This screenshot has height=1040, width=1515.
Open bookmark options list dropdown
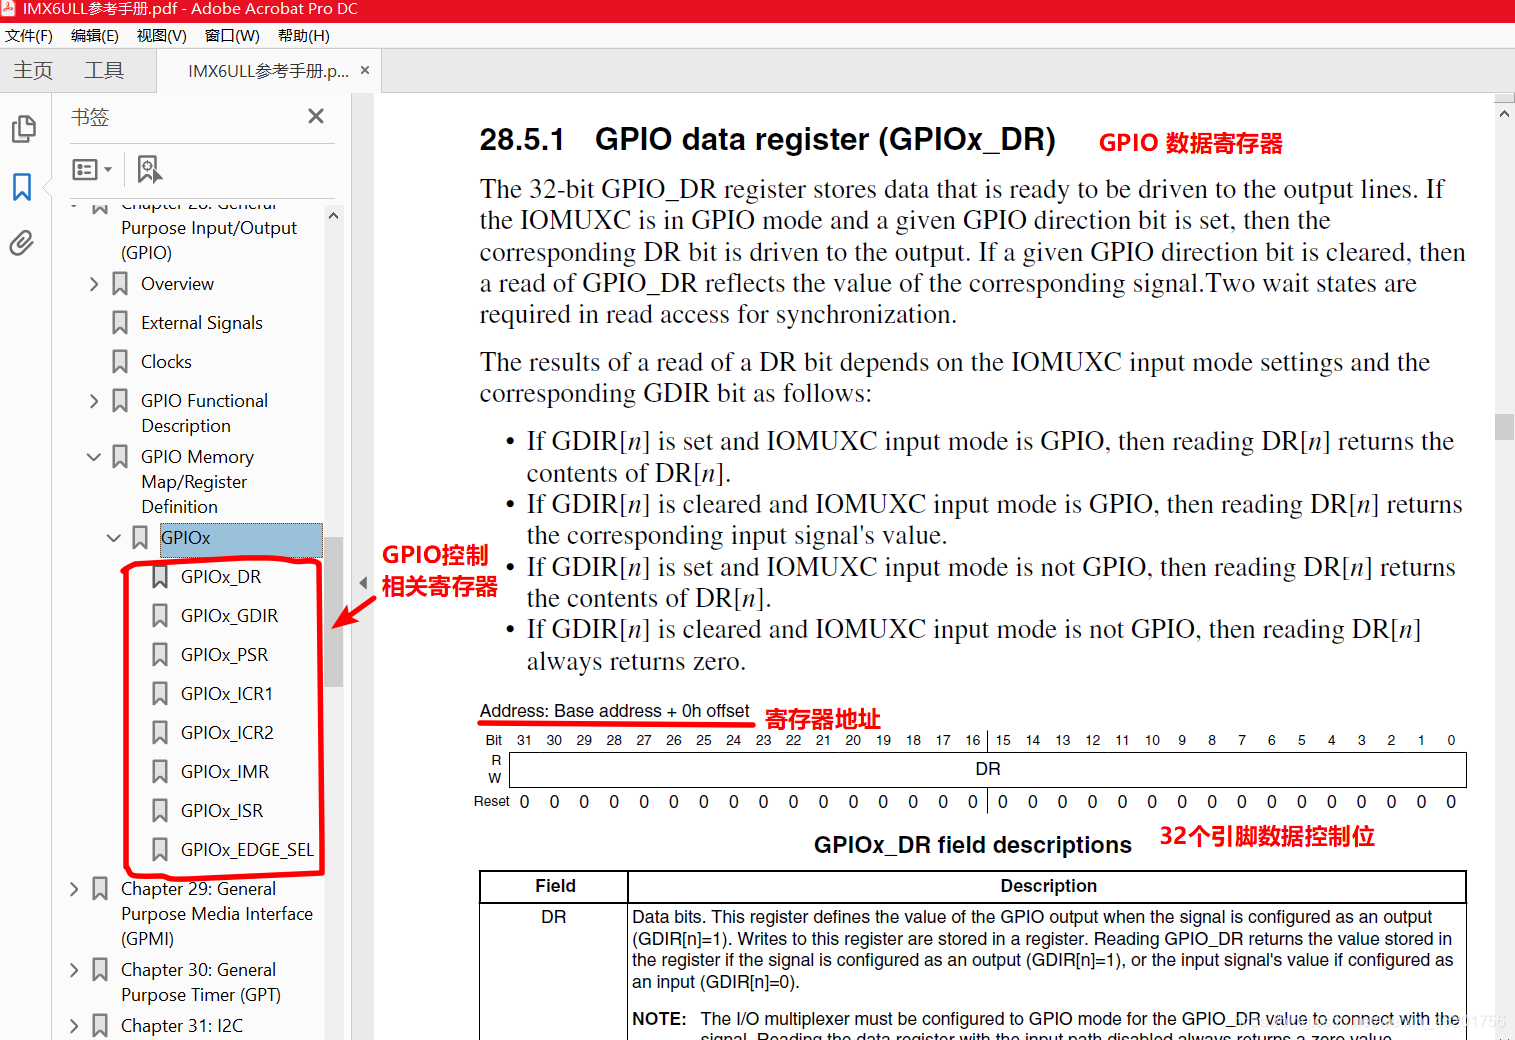92,169
